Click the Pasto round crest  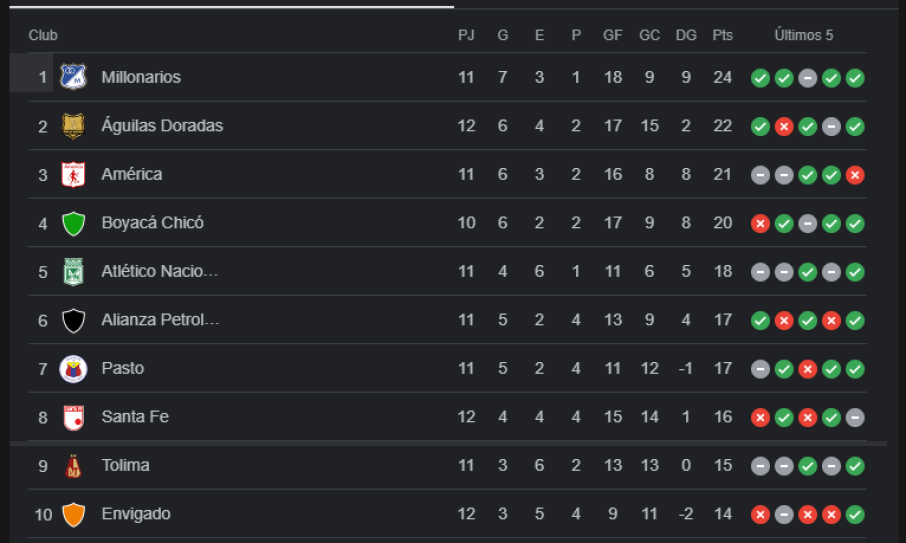73,369
